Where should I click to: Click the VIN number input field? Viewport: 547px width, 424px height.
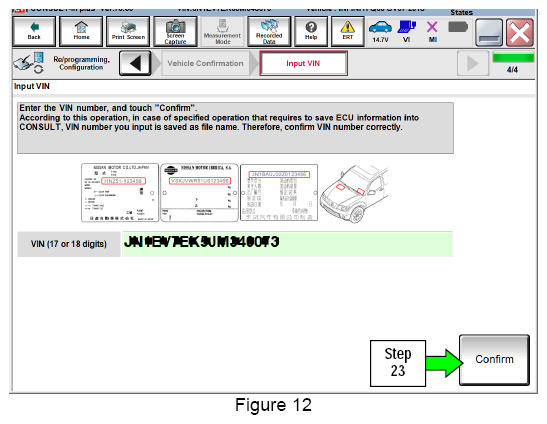coord(287,244)
